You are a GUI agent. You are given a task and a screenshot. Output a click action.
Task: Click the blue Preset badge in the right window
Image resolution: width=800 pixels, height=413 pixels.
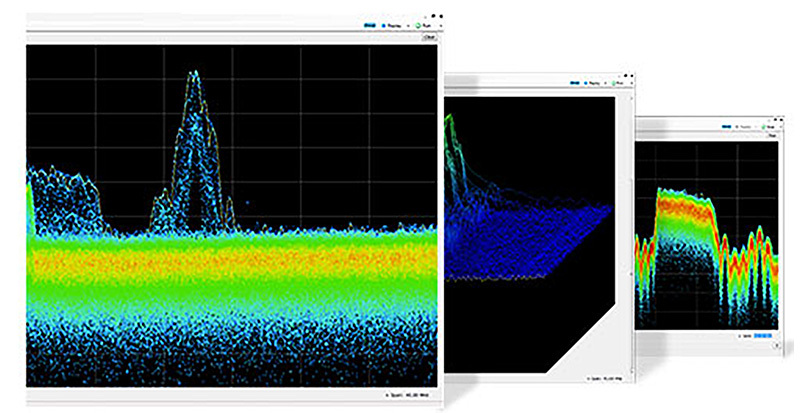pyautogui.click(x=727, y=126)
